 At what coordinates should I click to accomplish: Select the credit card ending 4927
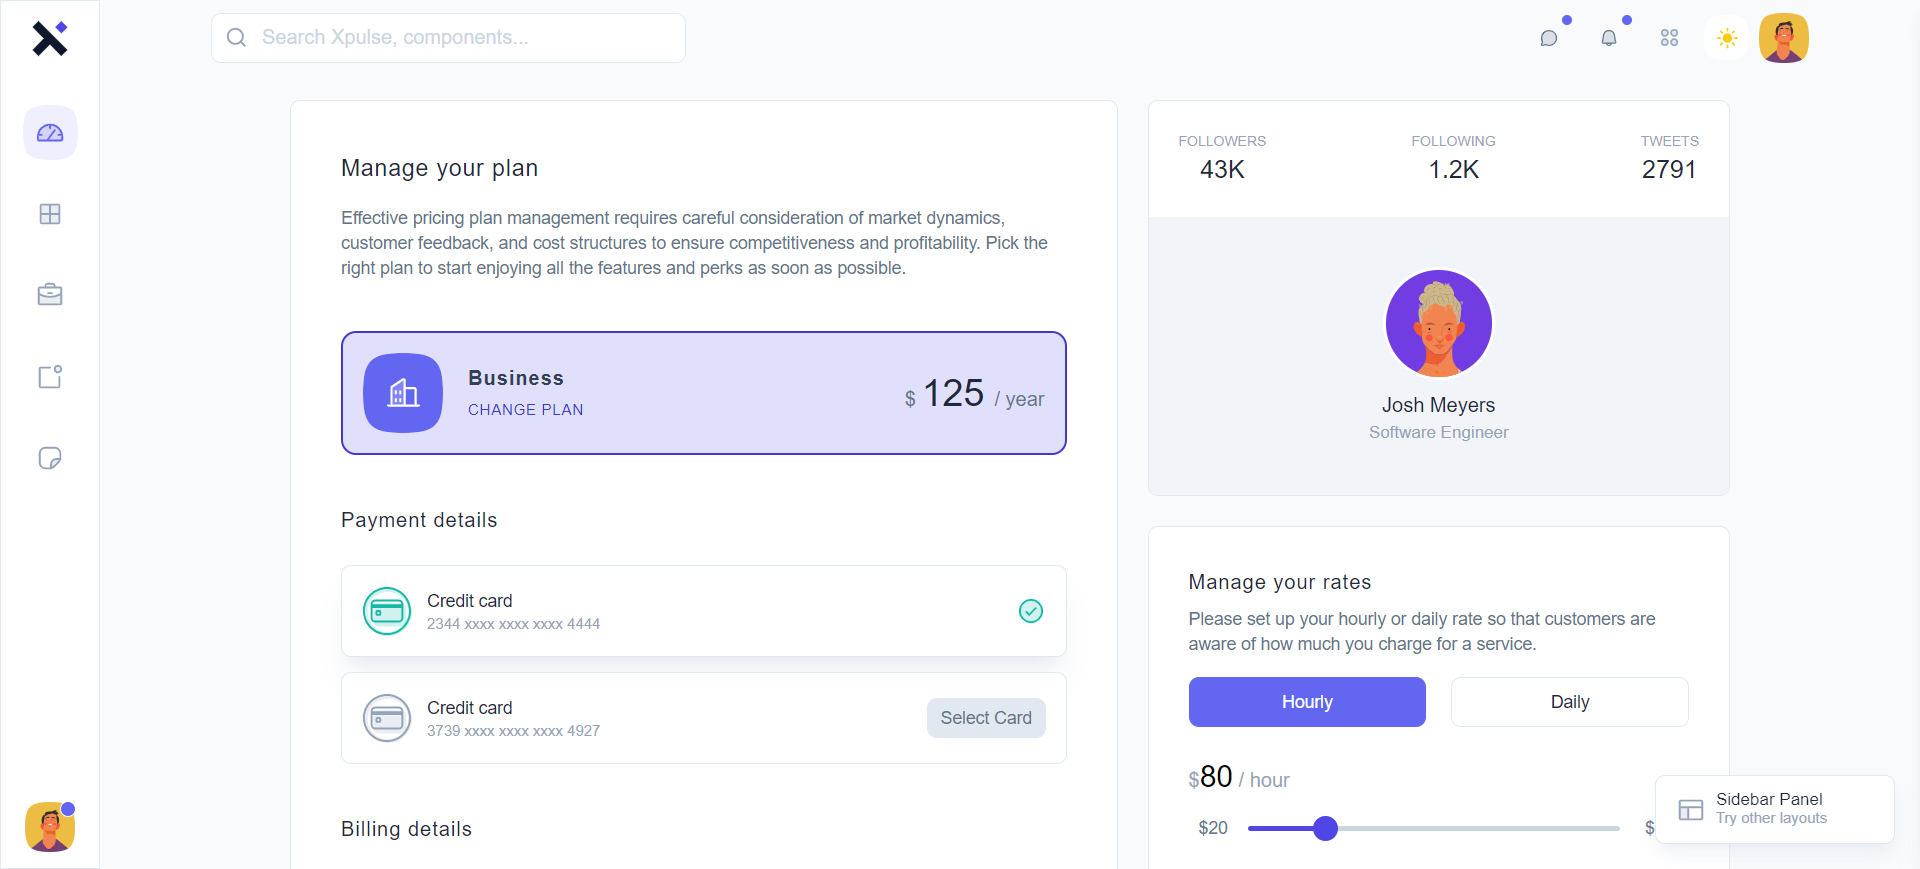[985, 718]
